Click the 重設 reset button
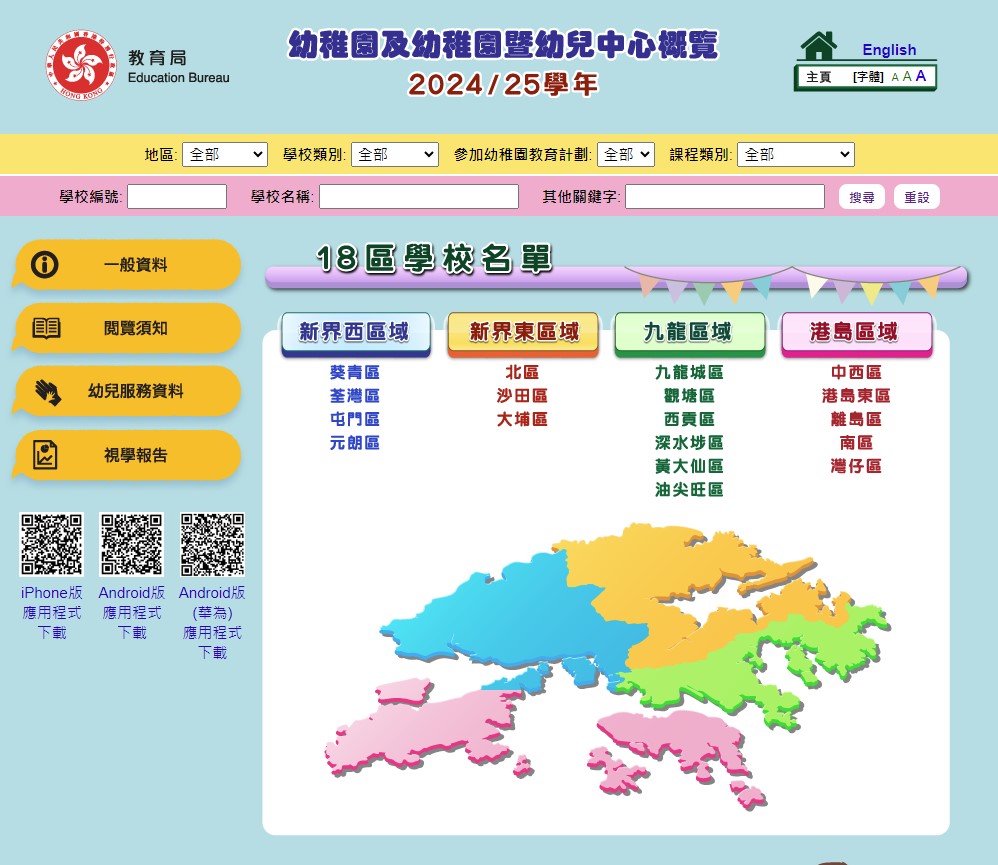This screenshot has height=865, width=998. [916, 196]
